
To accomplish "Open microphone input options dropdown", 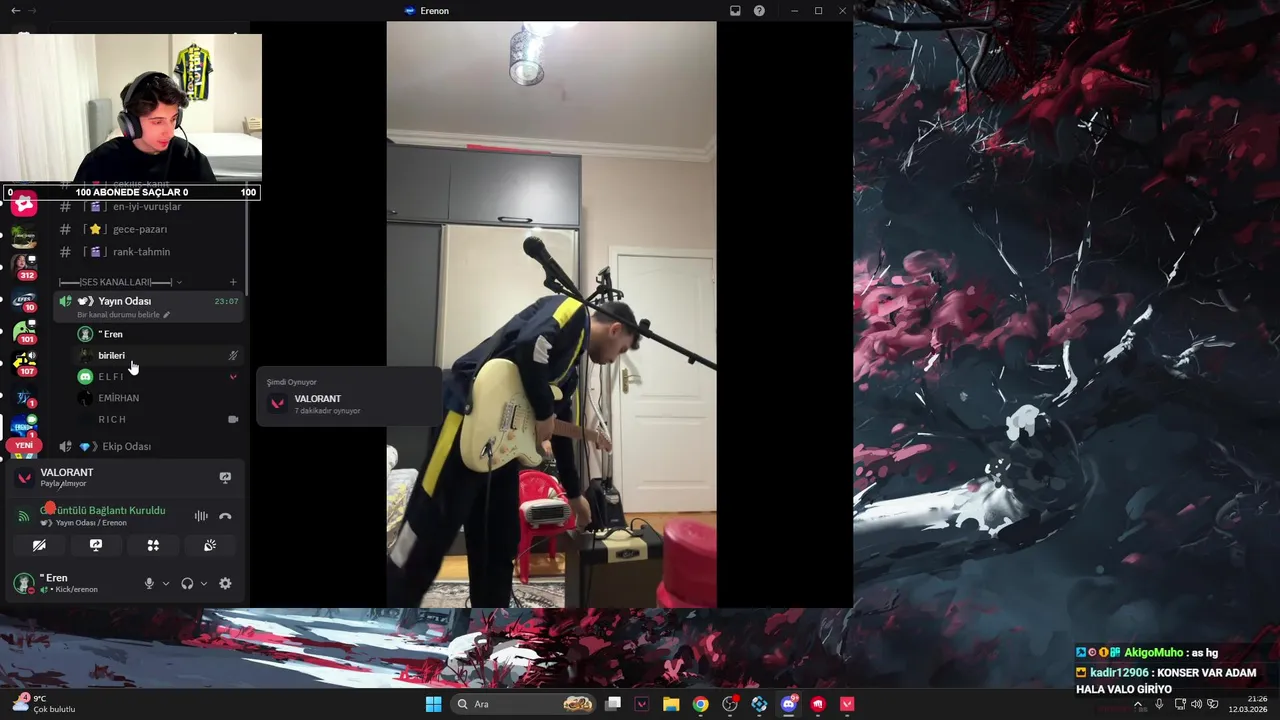I will [x=166, y=583].
